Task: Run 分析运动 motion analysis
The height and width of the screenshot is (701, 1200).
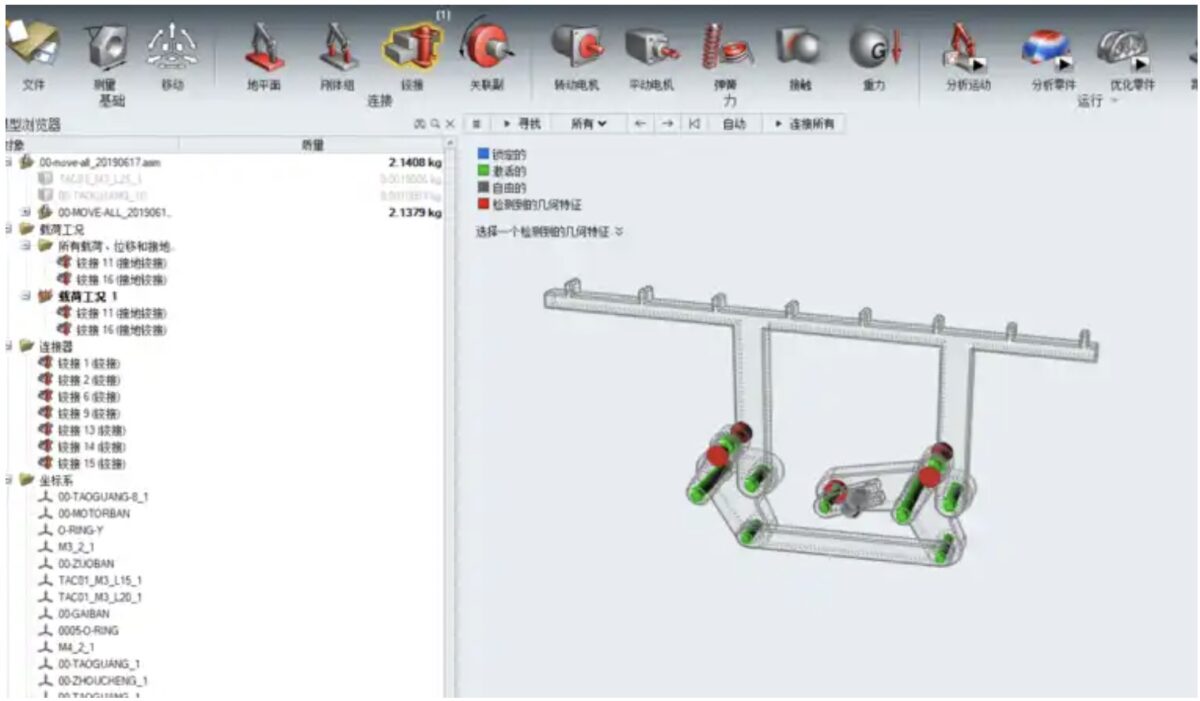Action: pyautogui.click(x=967, y=48)
